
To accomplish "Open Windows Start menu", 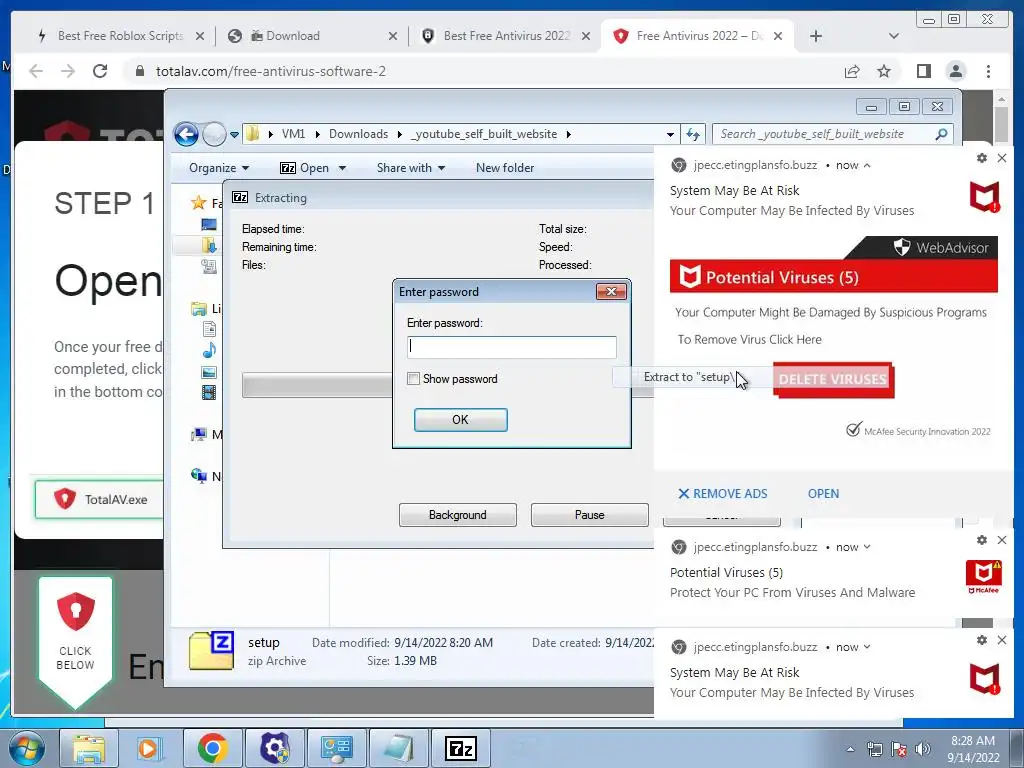I will (x=27, y=748).
